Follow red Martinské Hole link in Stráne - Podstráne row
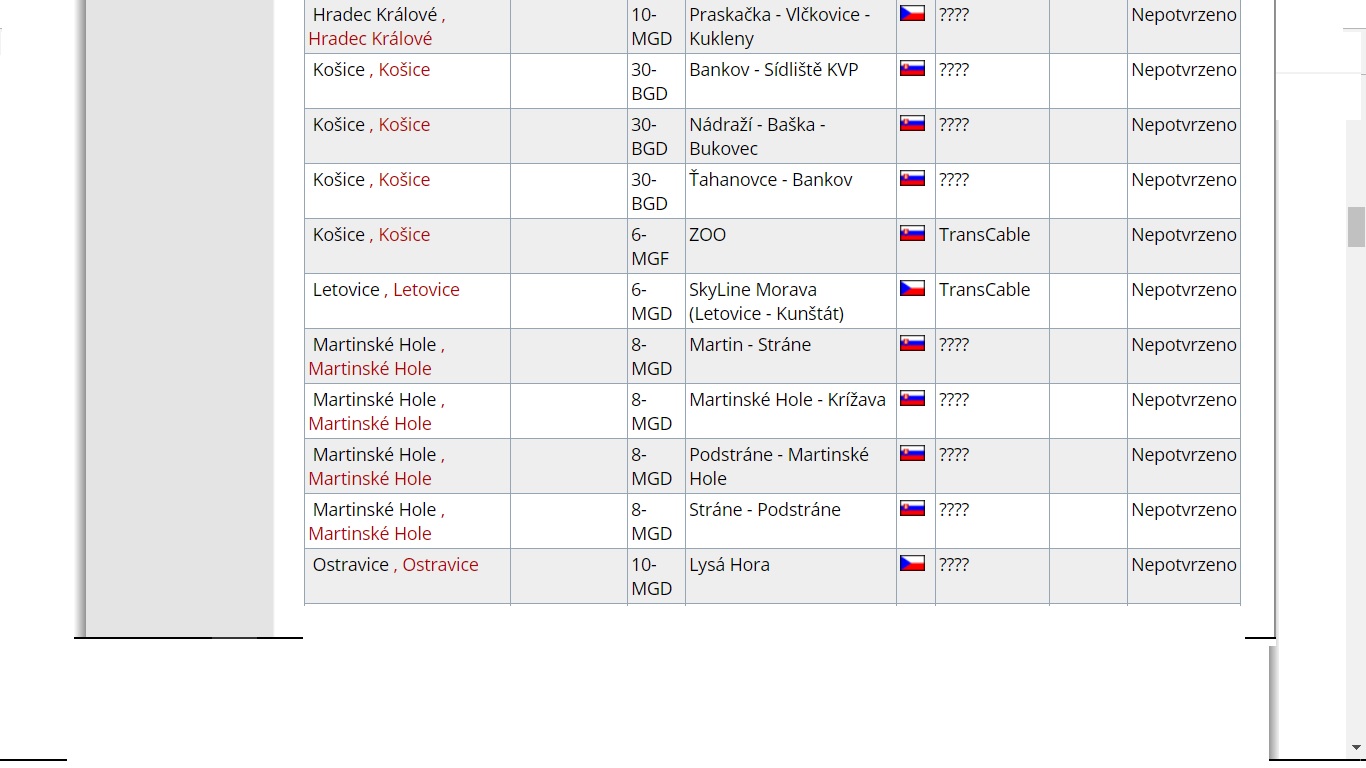The width and height of the screenshot is (1366, 768). tap(370, 534)
